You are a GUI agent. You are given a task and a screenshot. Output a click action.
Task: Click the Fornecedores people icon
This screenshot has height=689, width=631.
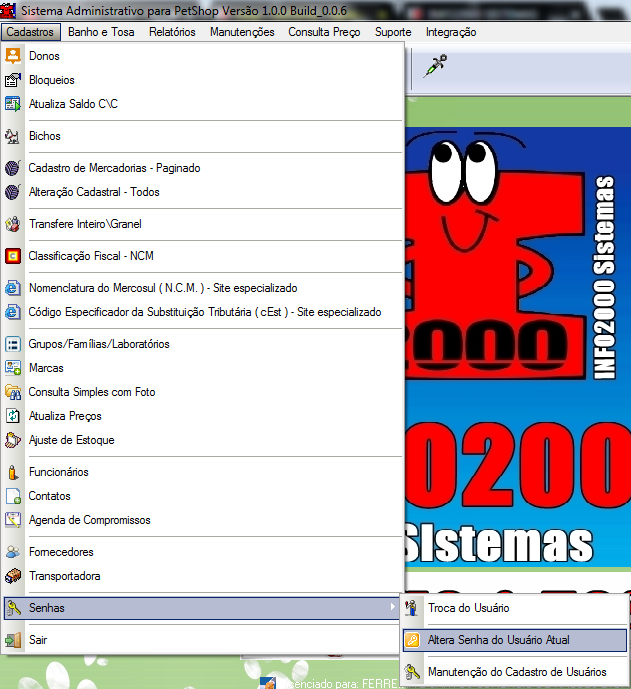click(13, 552)
